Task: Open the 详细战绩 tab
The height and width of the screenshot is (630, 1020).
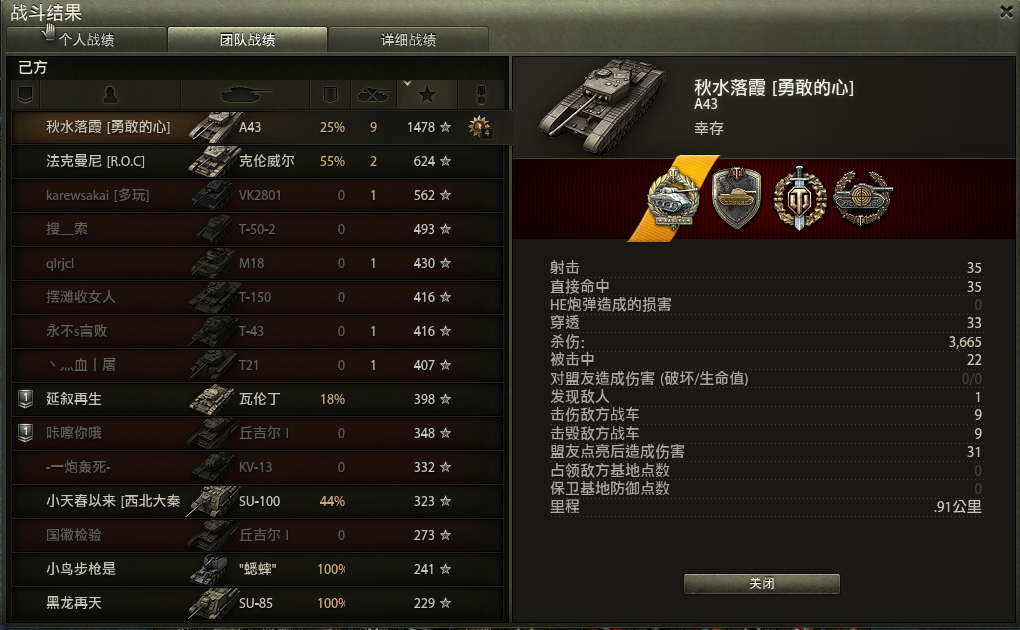Action: [x=409, y=40]
